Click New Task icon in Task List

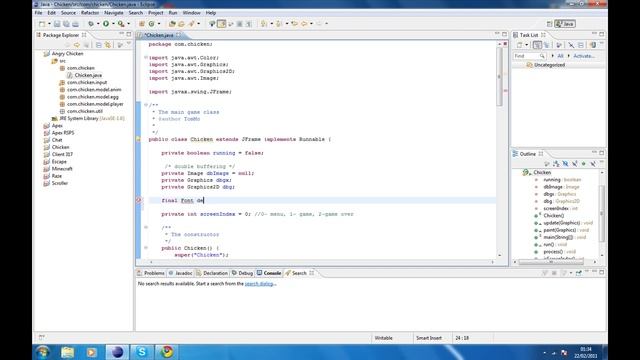[x=520, y=45]
